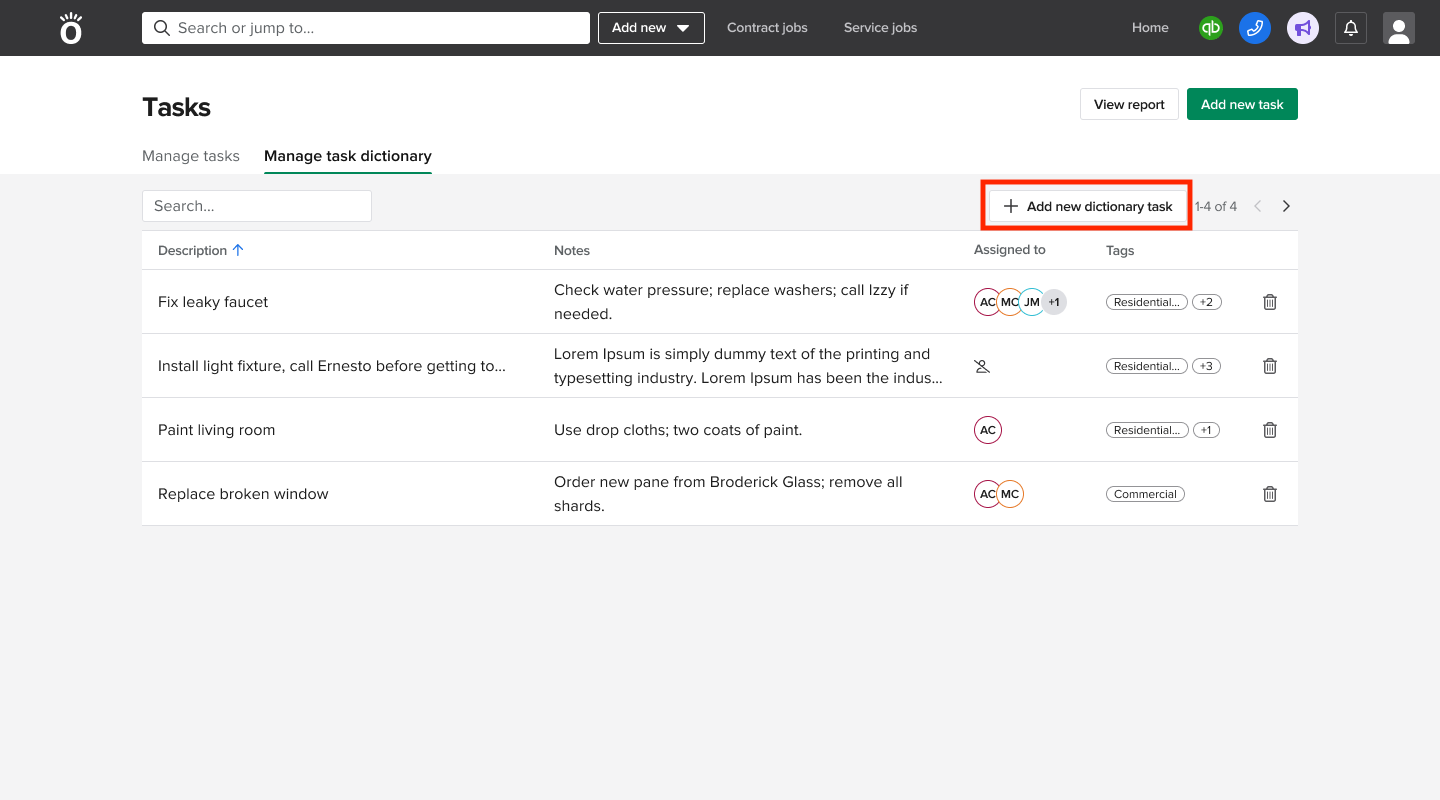This screenshot has height=800, width=1440.
Task: Click the View report button
Action: pyautogui.click(x=1129, y=104)
